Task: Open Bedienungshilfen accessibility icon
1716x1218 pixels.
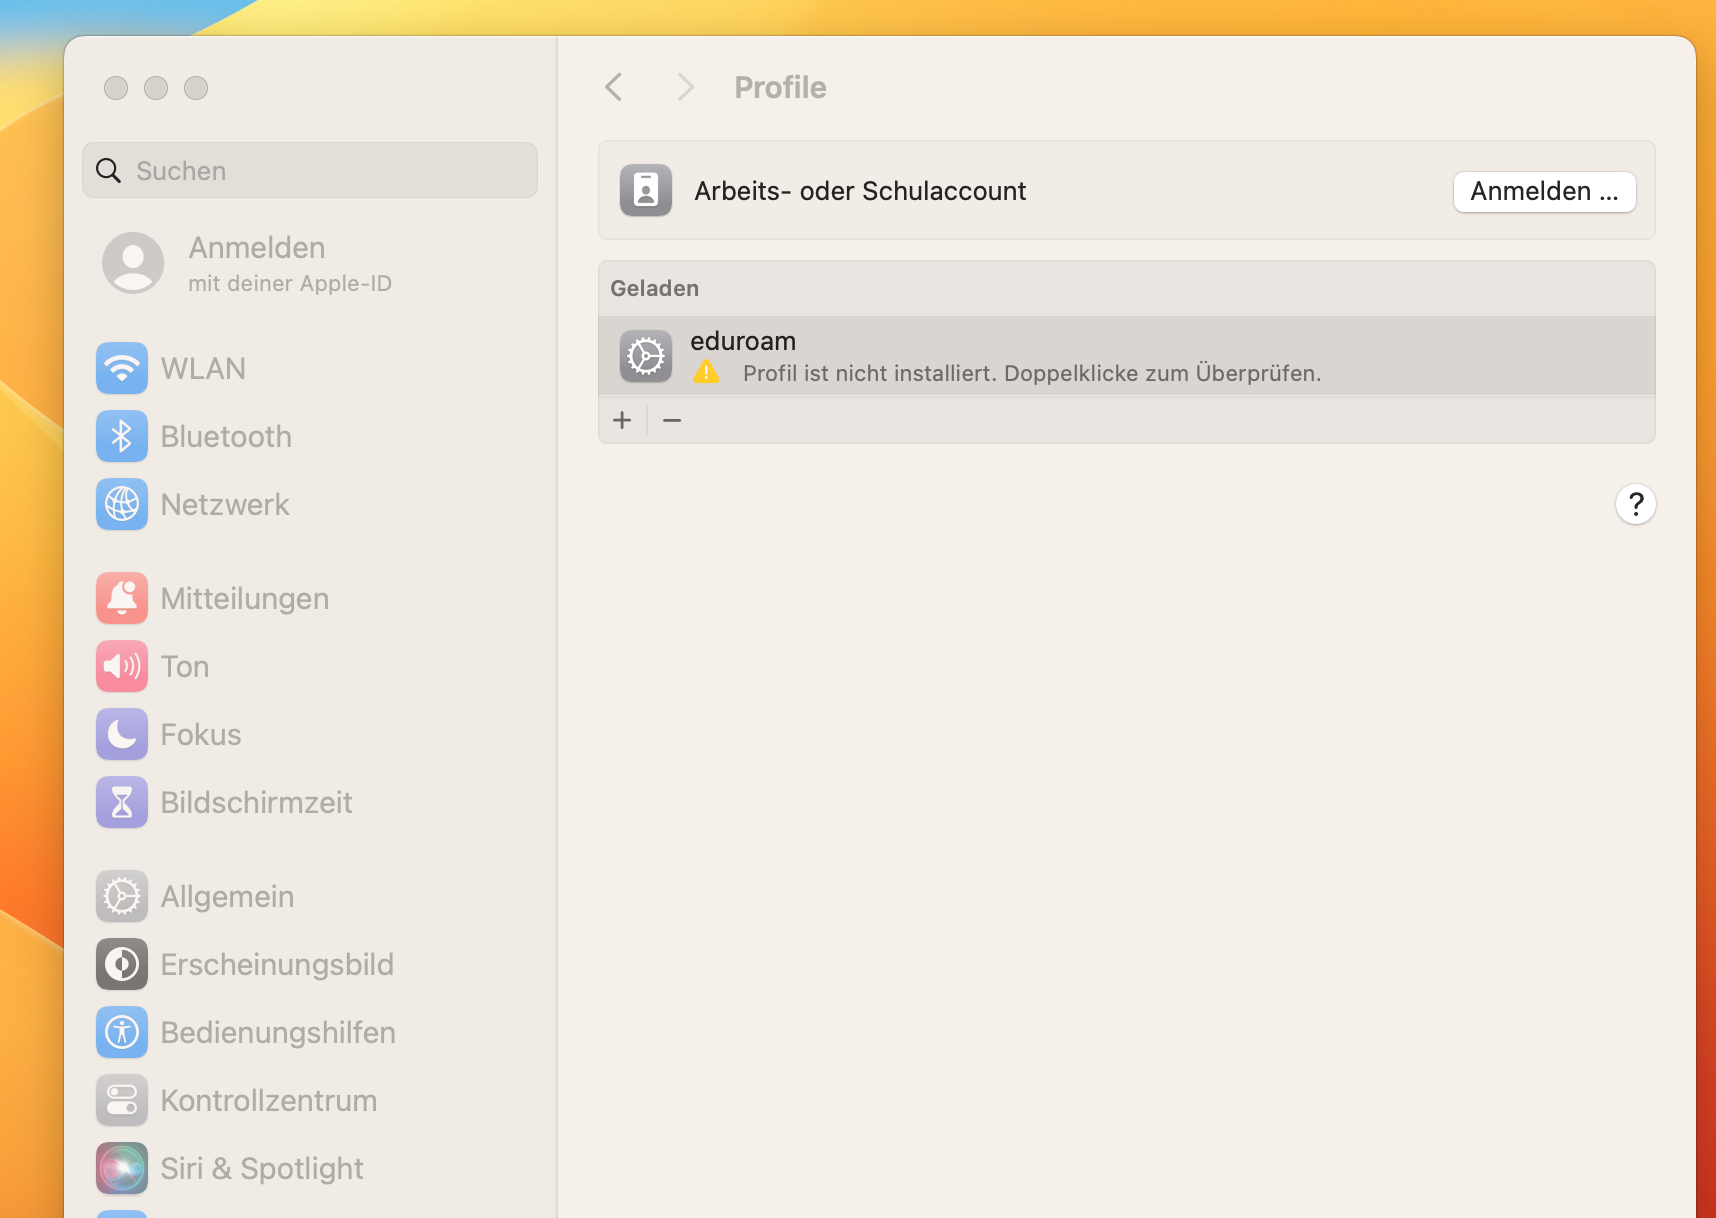Action: point(122,1032)
